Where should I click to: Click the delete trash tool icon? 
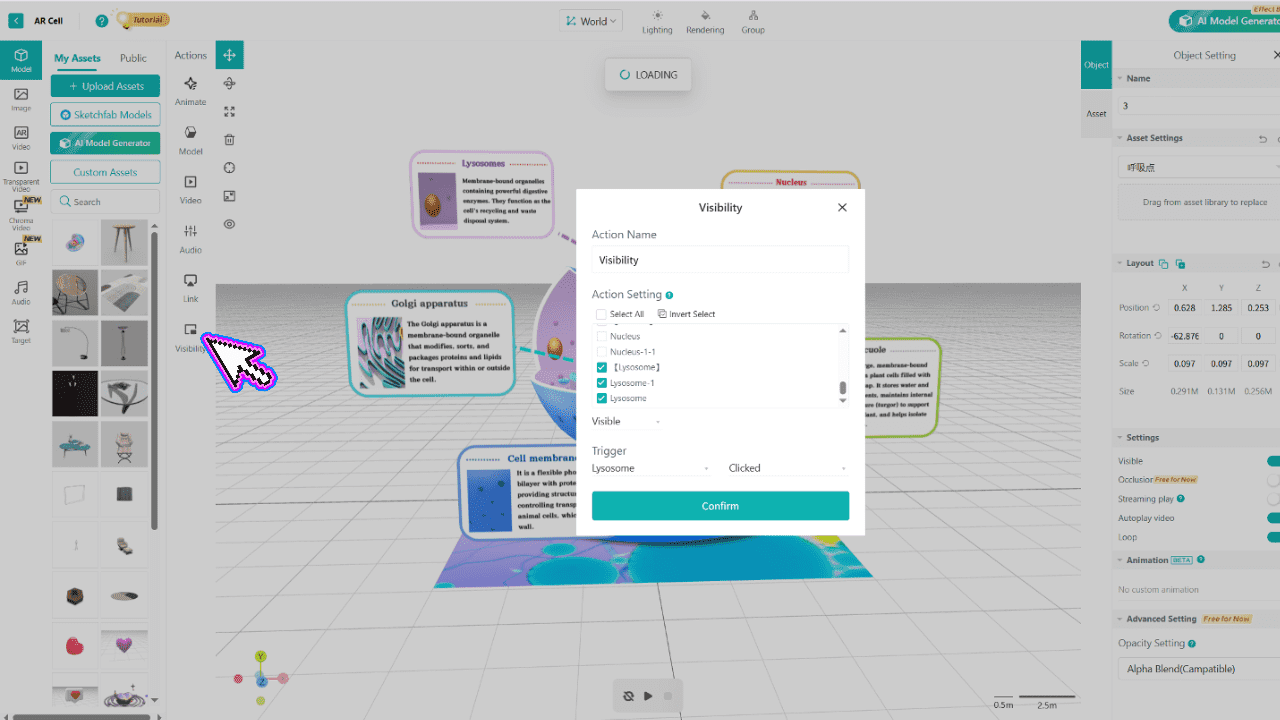click(229, 140)
